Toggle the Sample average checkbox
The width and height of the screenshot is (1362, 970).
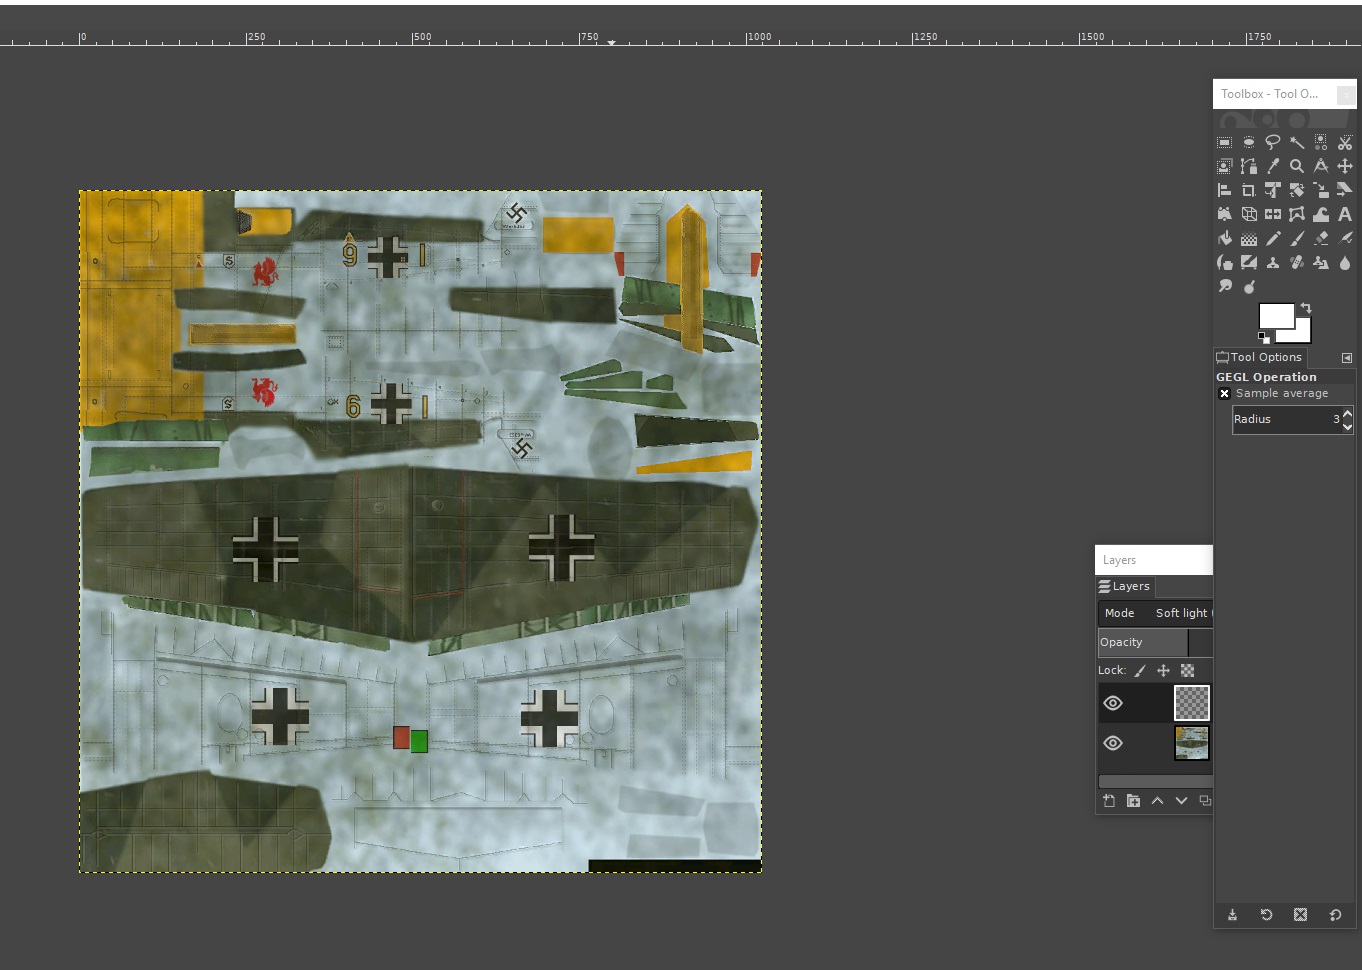pos(1224,393)
